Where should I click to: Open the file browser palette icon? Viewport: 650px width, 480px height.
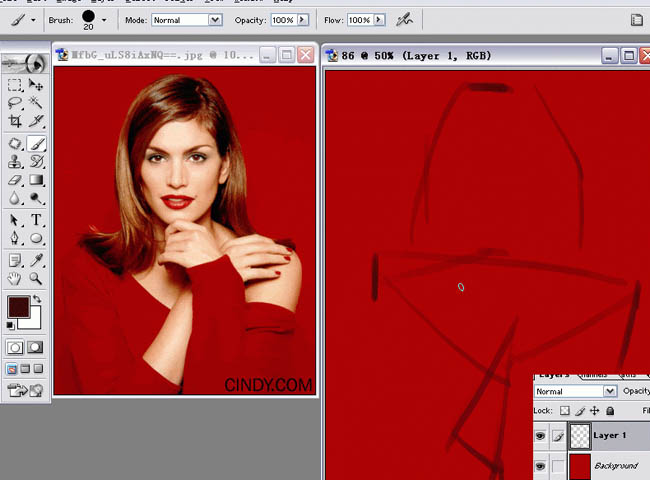point(637,20)
